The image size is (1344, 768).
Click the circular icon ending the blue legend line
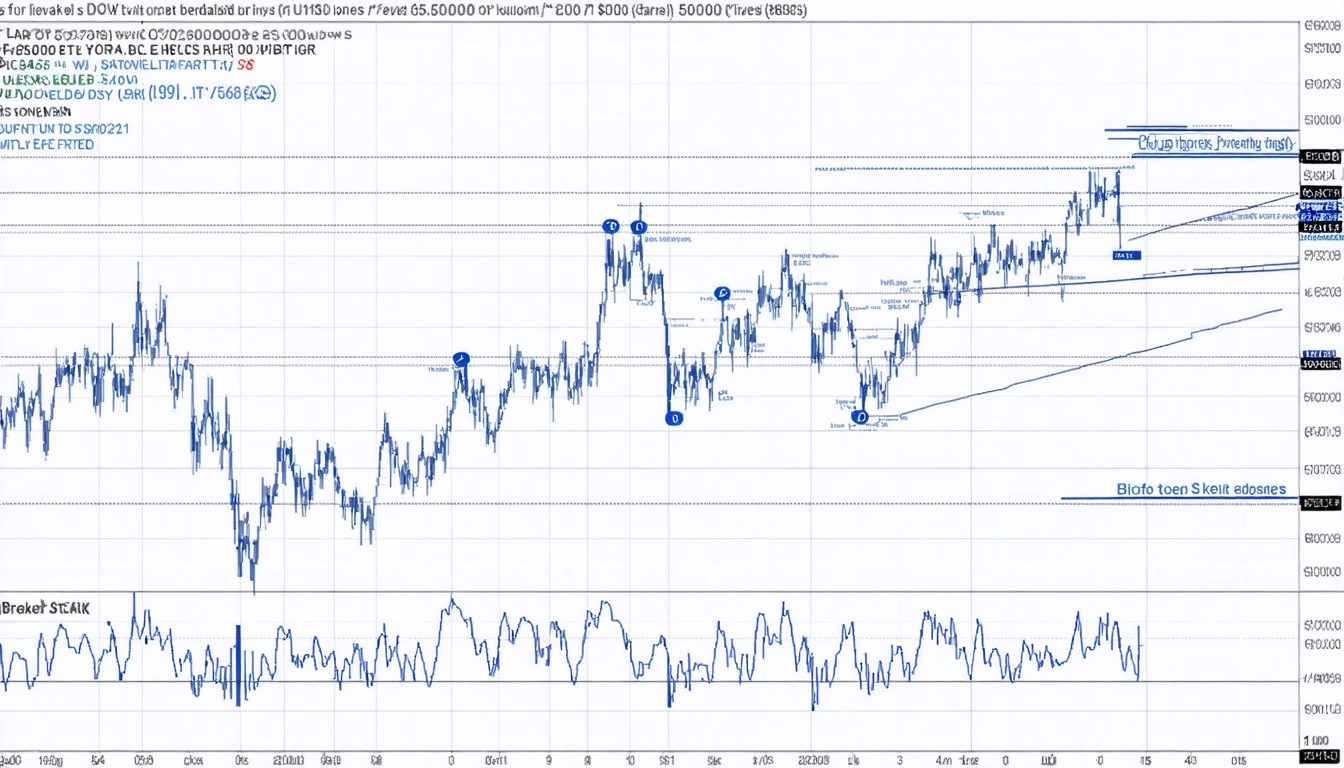(x=264, y=94)
